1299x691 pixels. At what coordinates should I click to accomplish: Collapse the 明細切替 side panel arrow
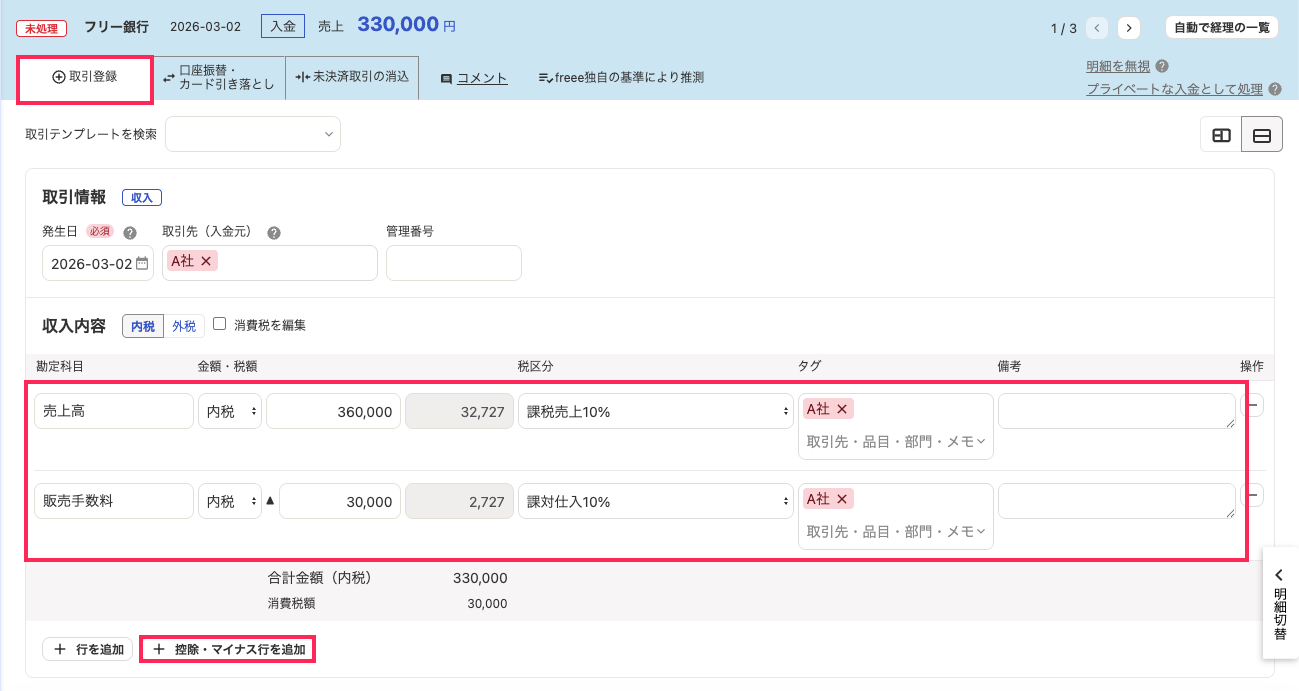pos(1279,575)
